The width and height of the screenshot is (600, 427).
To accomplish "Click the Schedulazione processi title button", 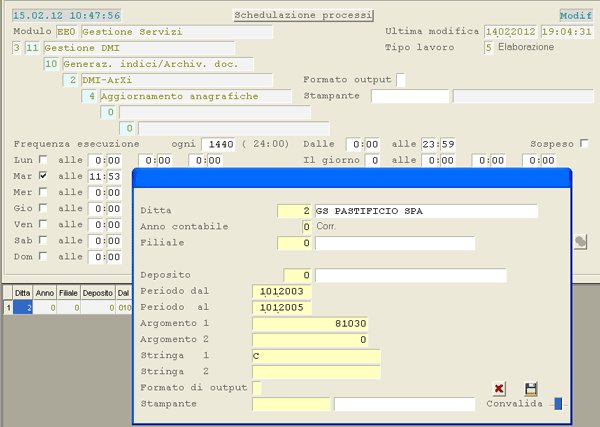I will (303, 16).
